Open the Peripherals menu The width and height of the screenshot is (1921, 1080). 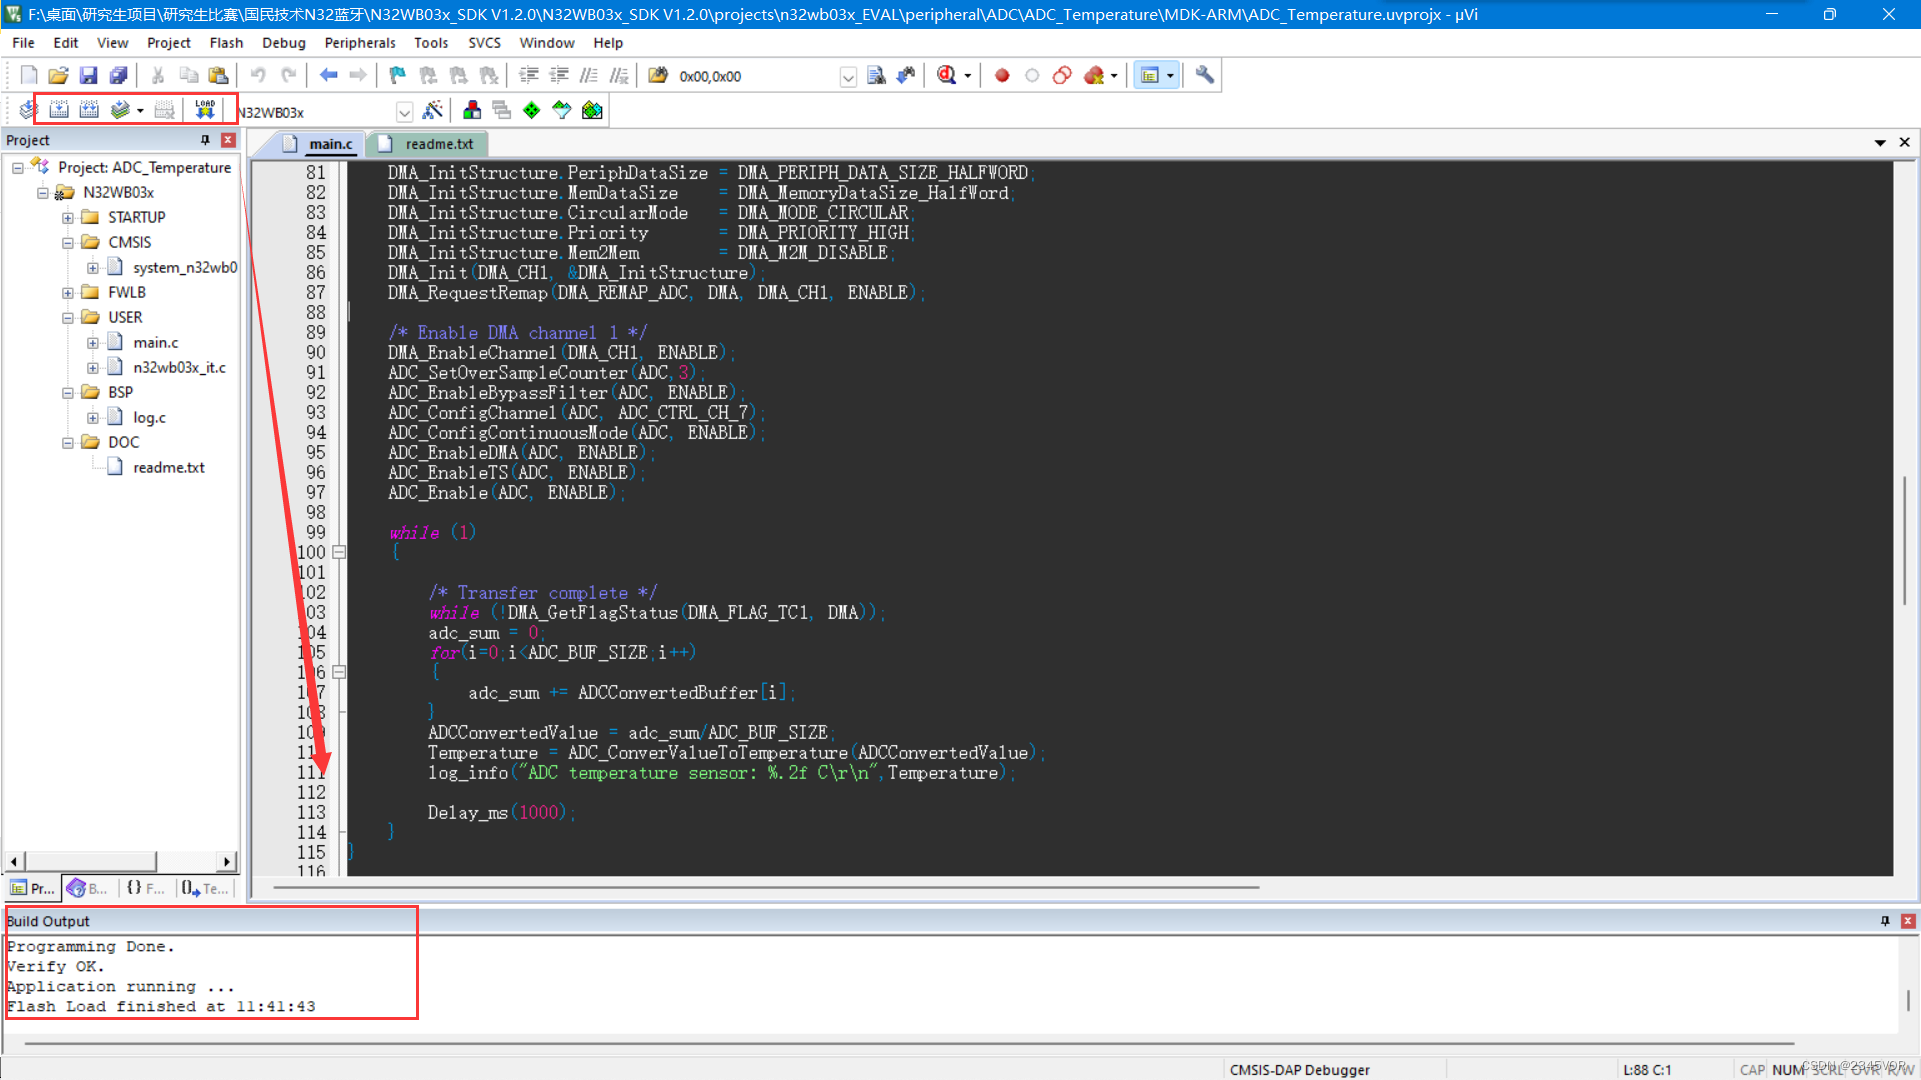(x=359, y=42)
